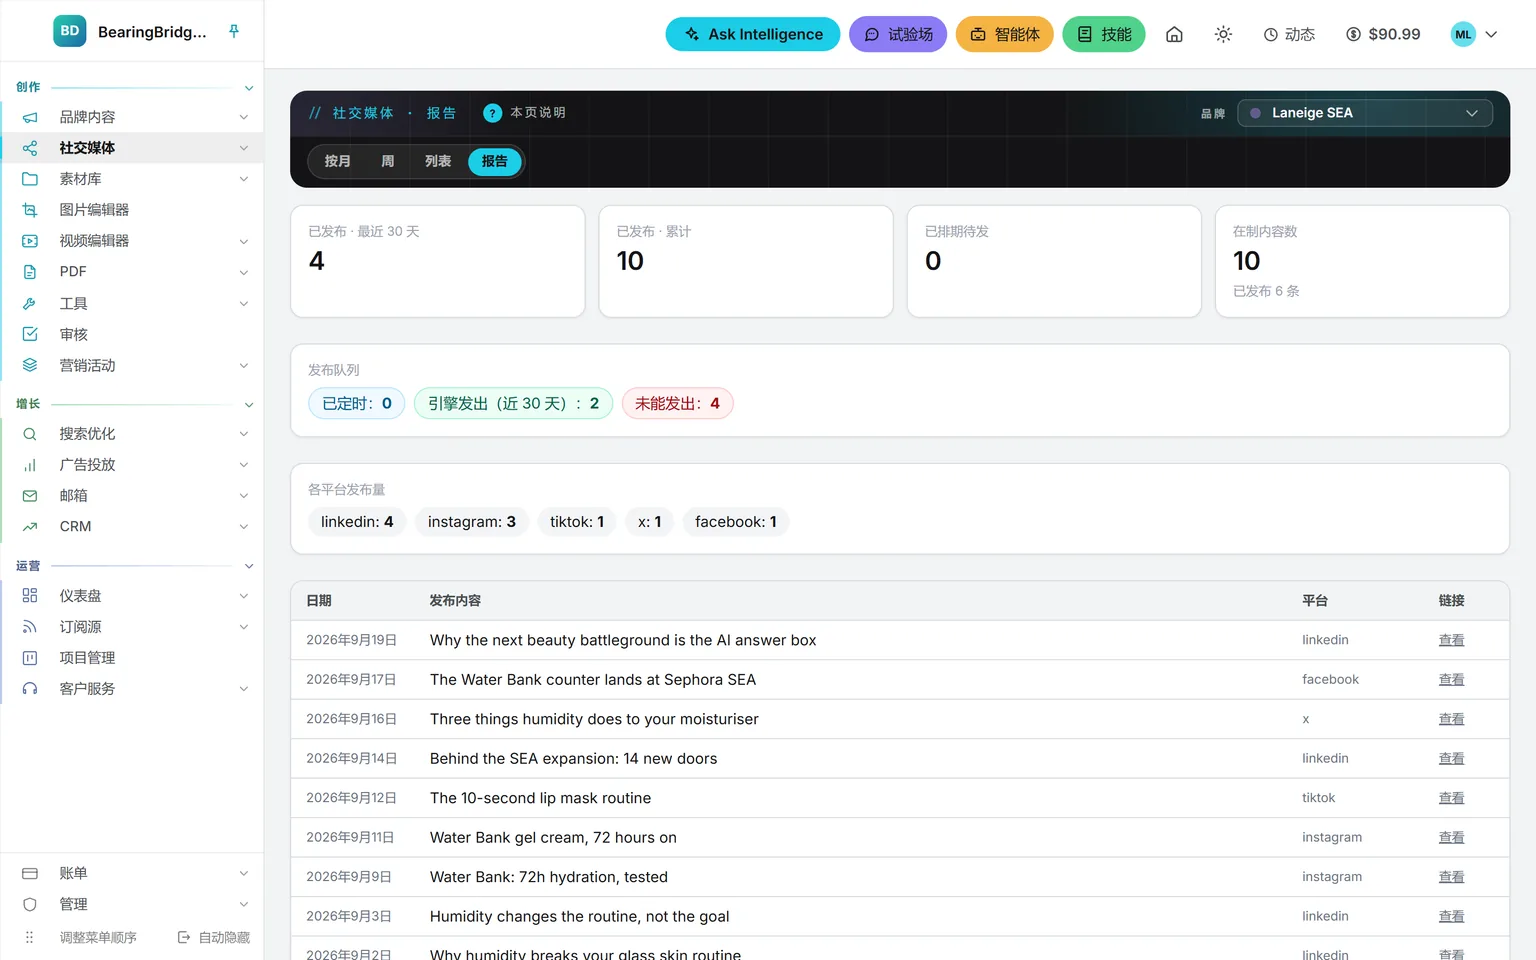Collapse the 创作 sidebar section
Viewport: 1536px width, 960px height.
(249, 88)
